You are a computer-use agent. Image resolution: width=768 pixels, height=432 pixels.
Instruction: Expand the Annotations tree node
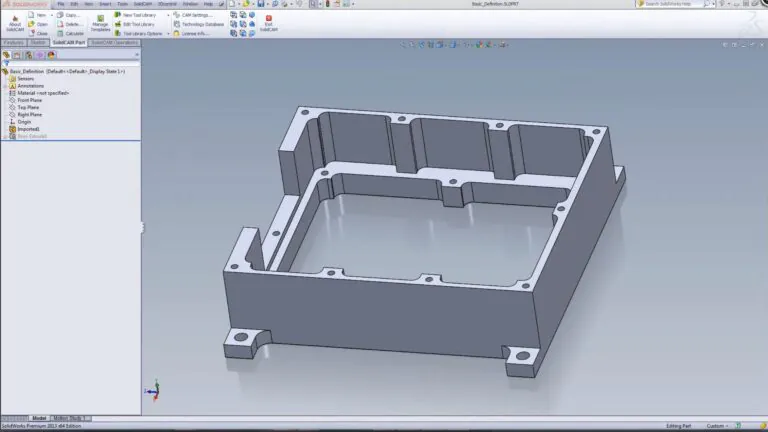(x=30, y=86)
